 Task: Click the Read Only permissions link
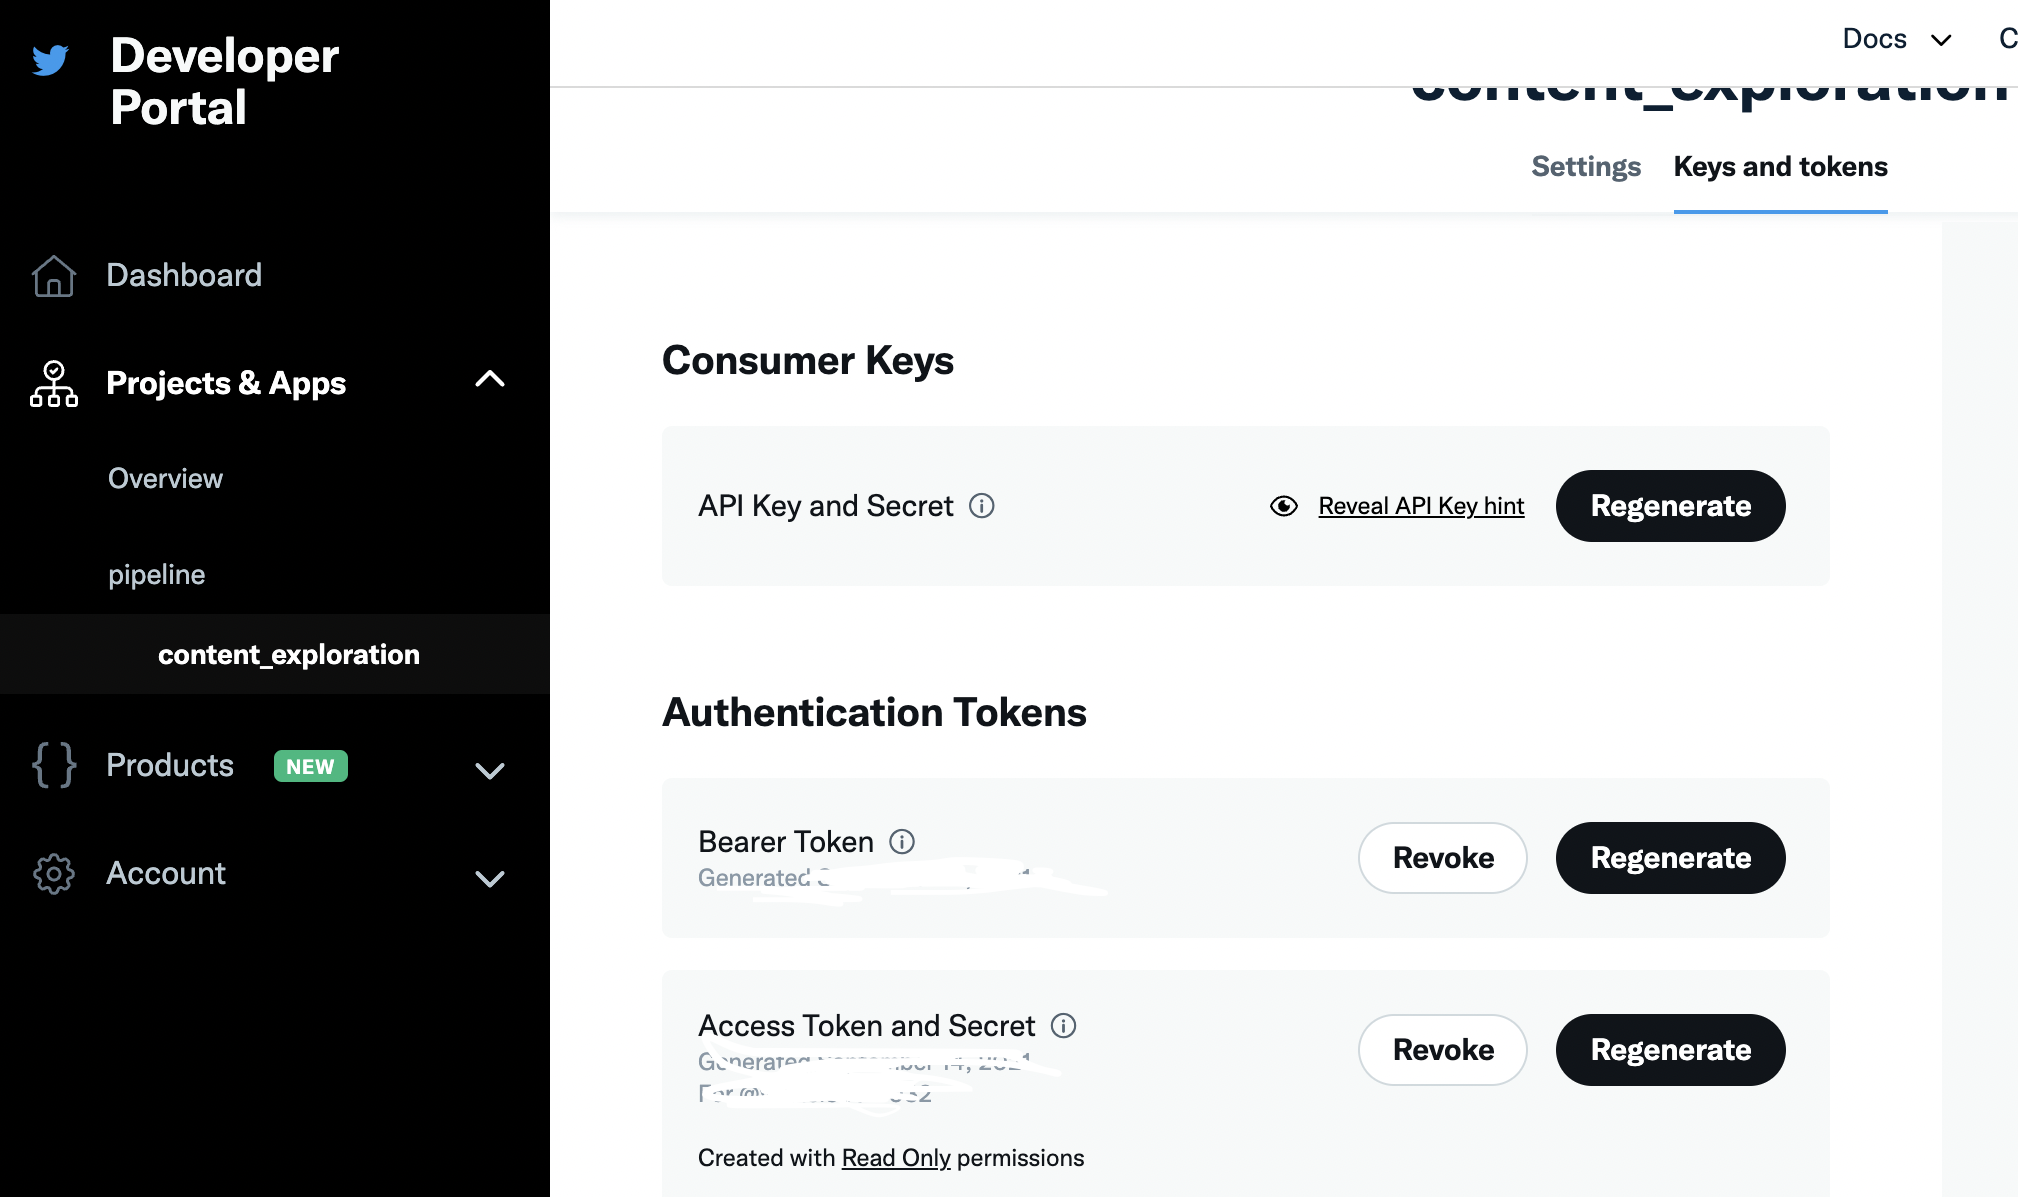pyautogui.click(x=895, y=1157)
